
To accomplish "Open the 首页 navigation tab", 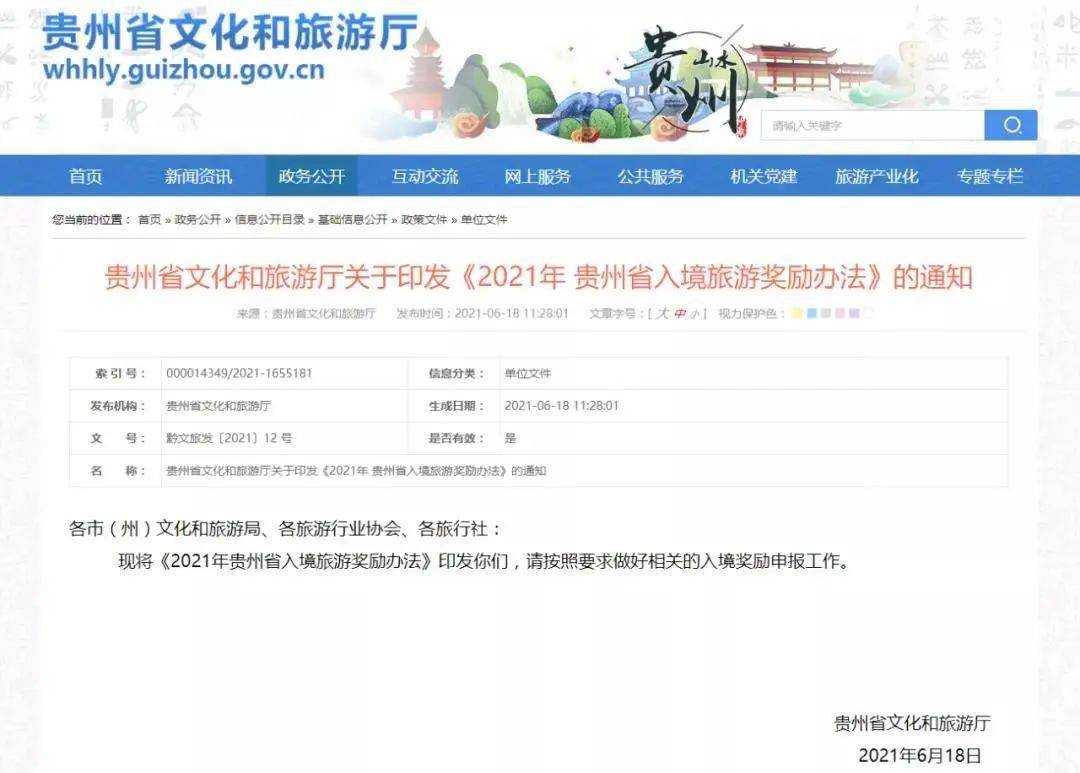I will click(x=85, y=176).
